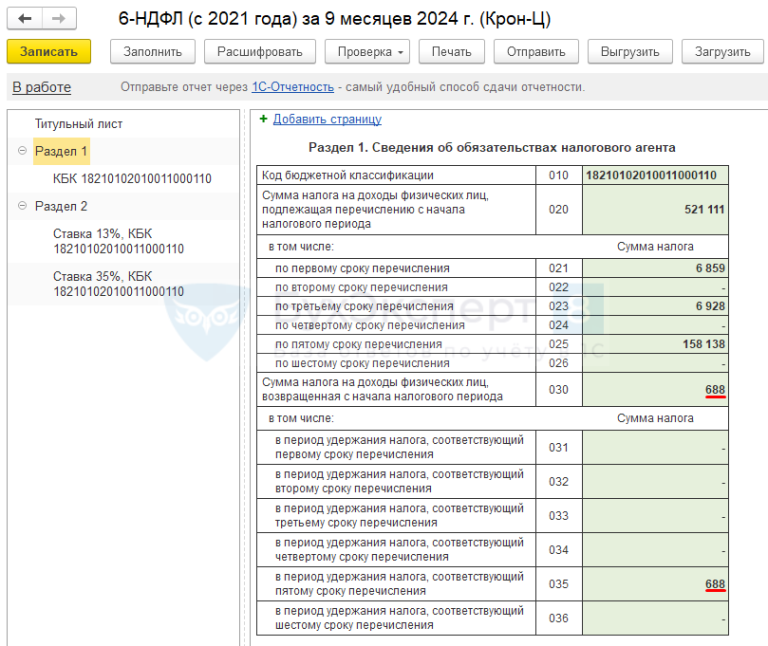
Task: Click the forward navigation arrow
Action: pyautogui.click(x=59, y=19)
